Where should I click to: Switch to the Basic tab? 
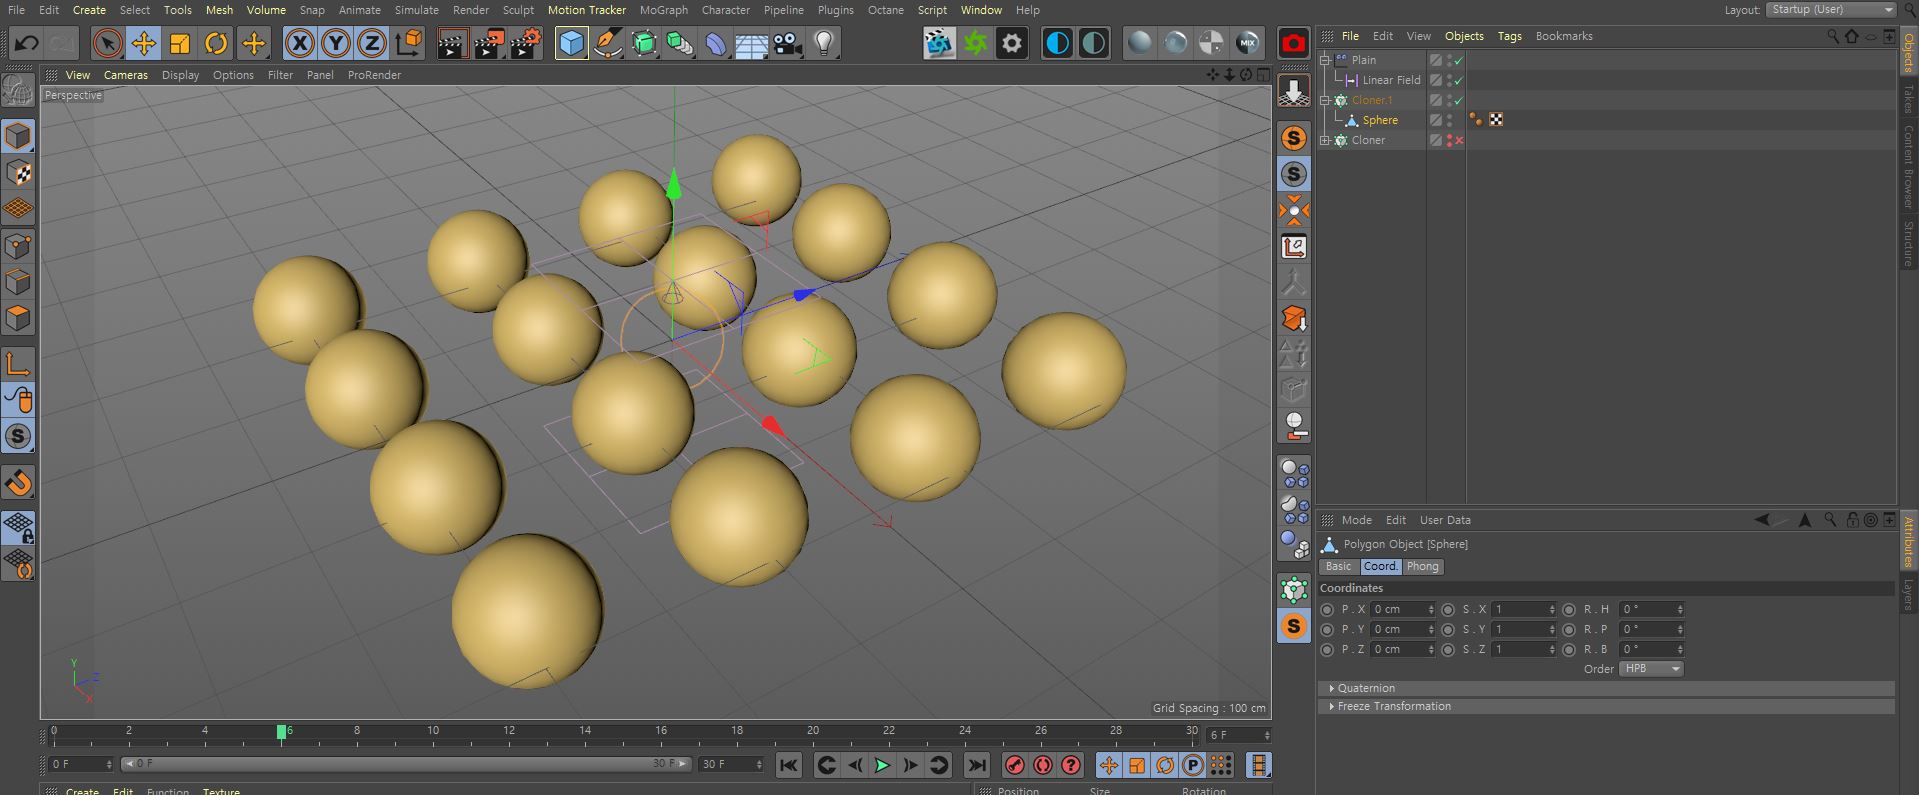point(1338,566)
